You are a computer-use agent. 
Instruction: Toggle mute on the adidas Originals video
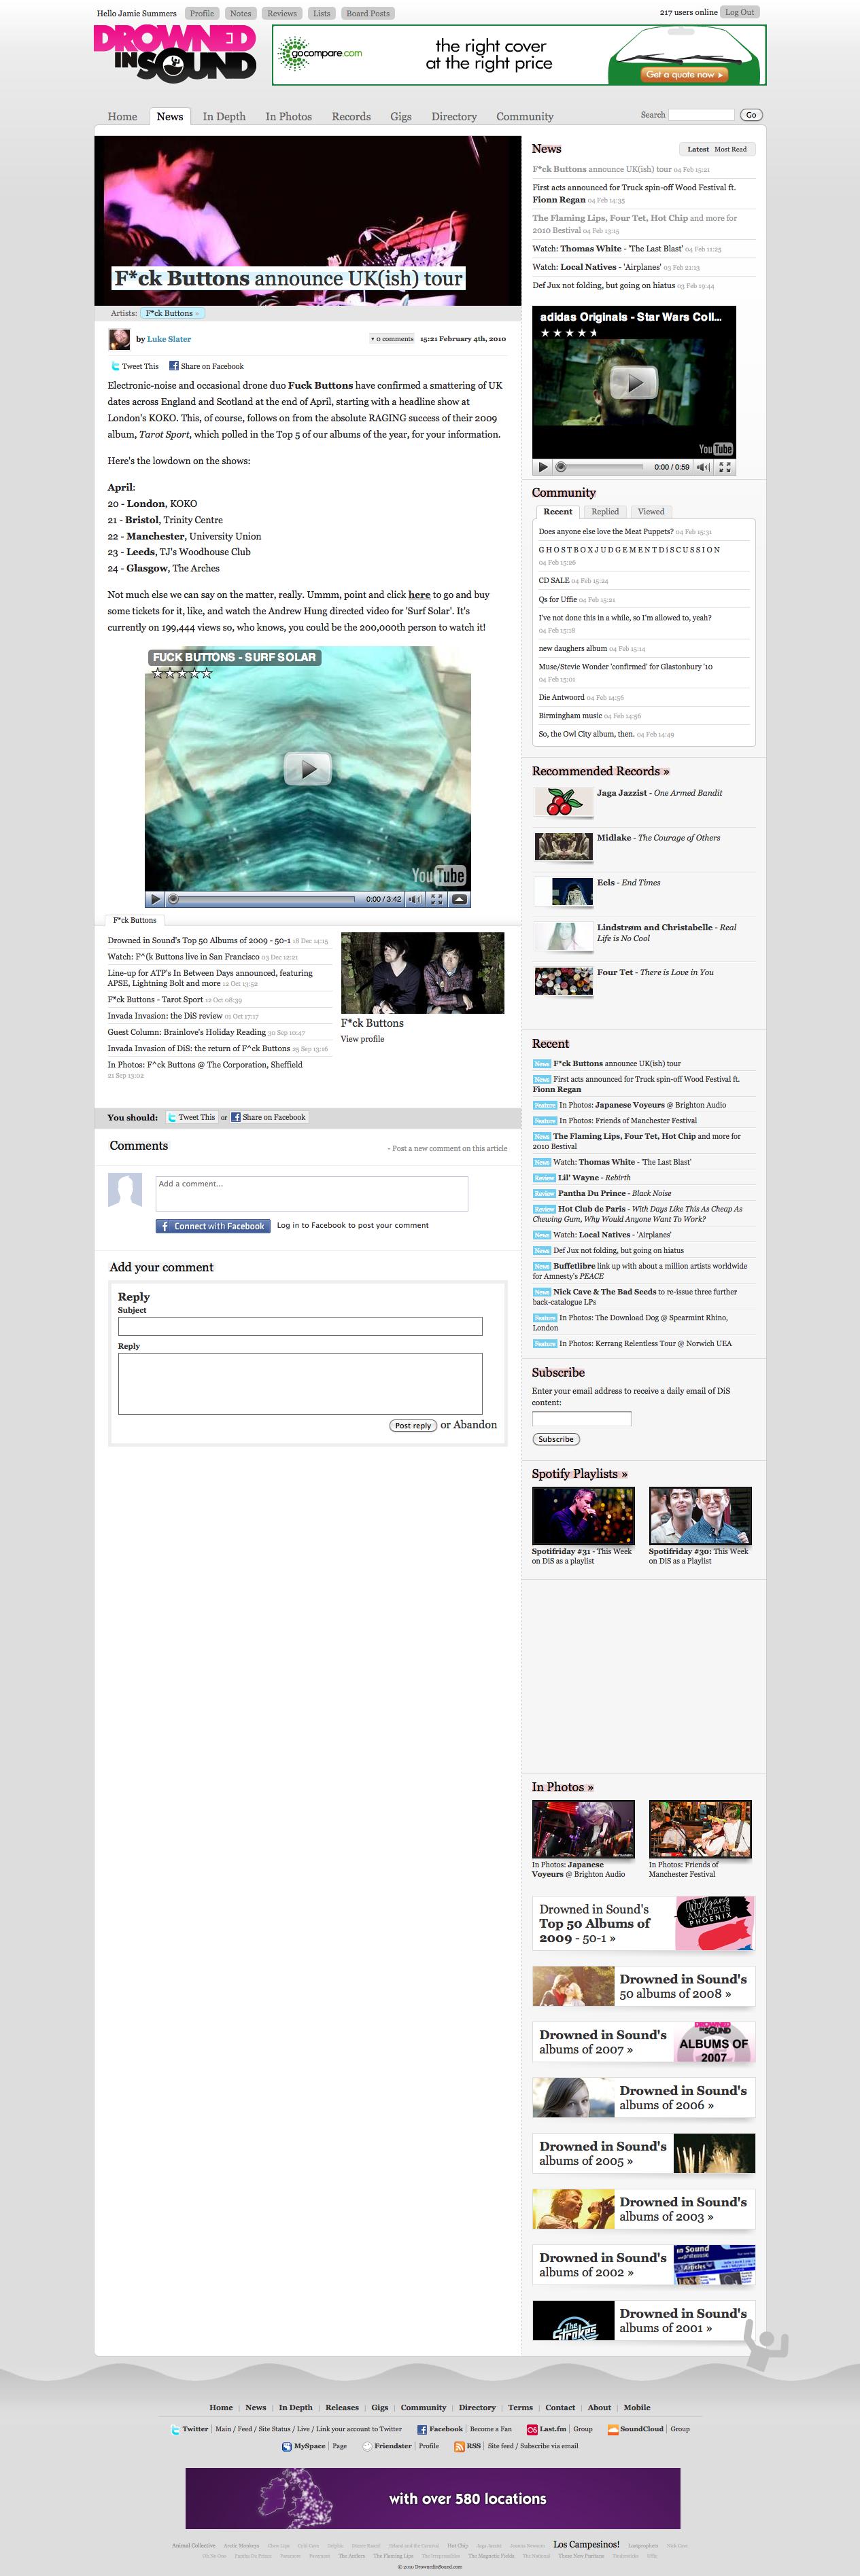point(704,467)
